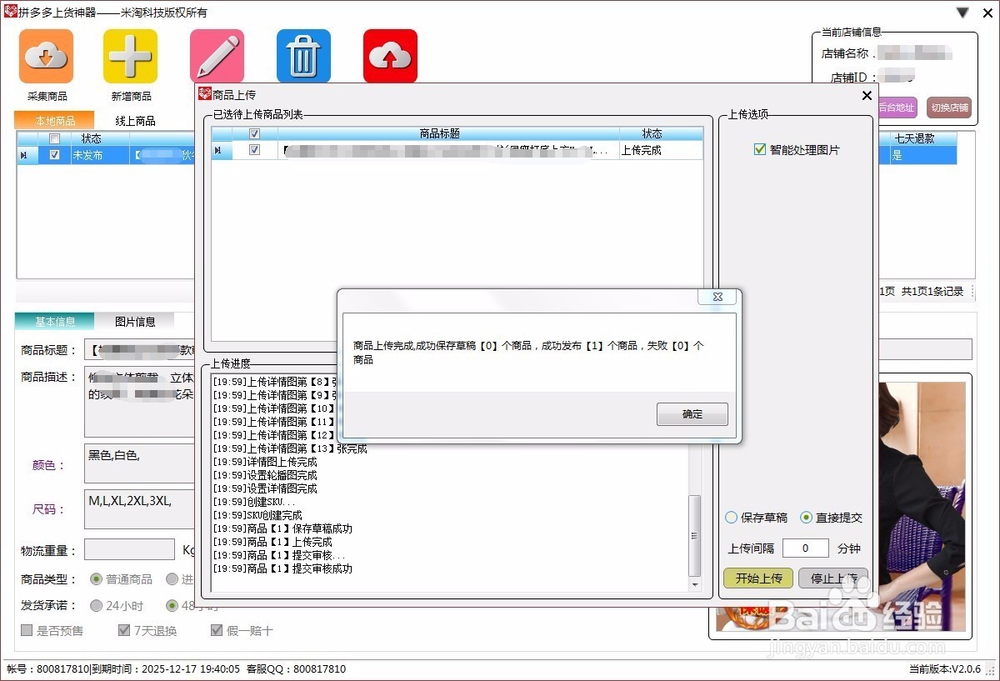Click the blue trash can delete icon
The image size is (1000, 681).
click(x=304, y=56)
